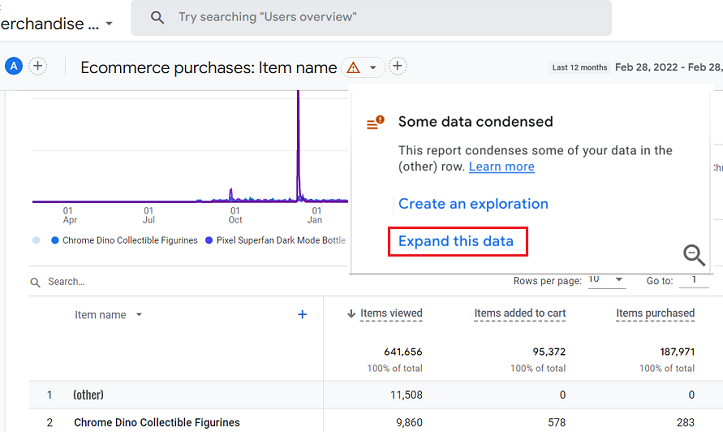Click the search magnifier icon in top bar

[x=157, y=18]
